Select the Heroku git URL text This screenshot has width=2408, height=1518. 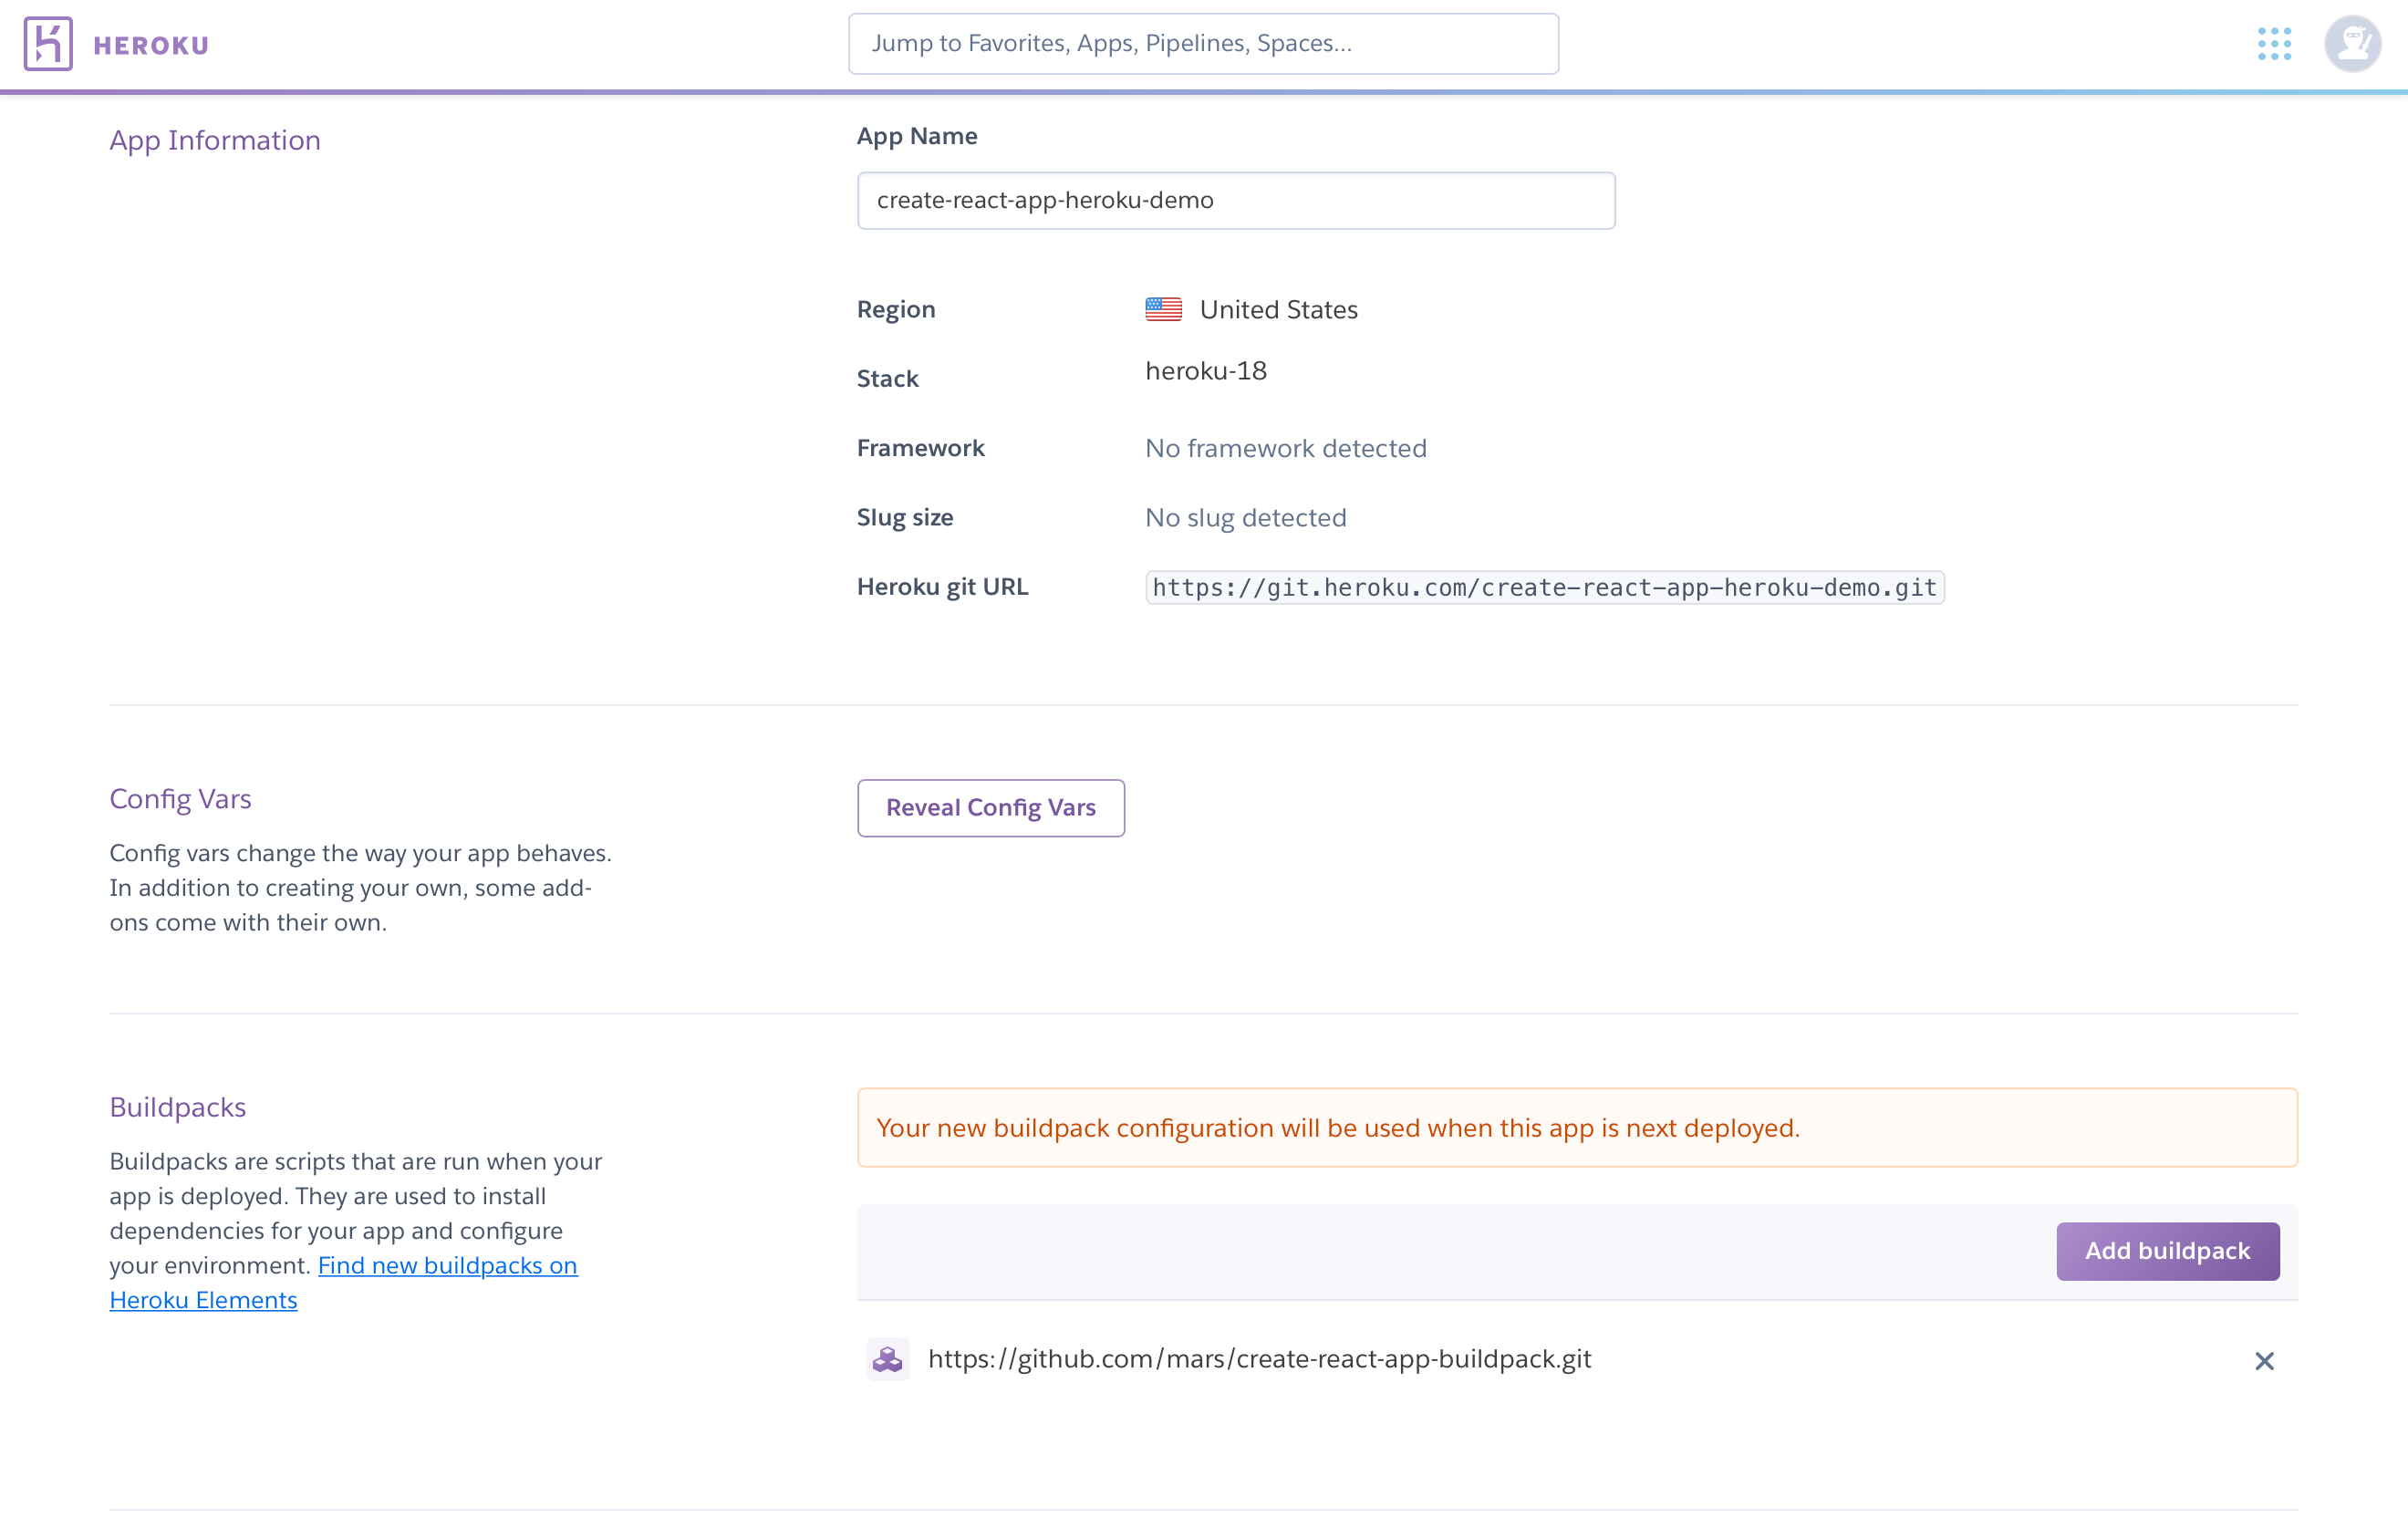click(x=1543, y=588)
